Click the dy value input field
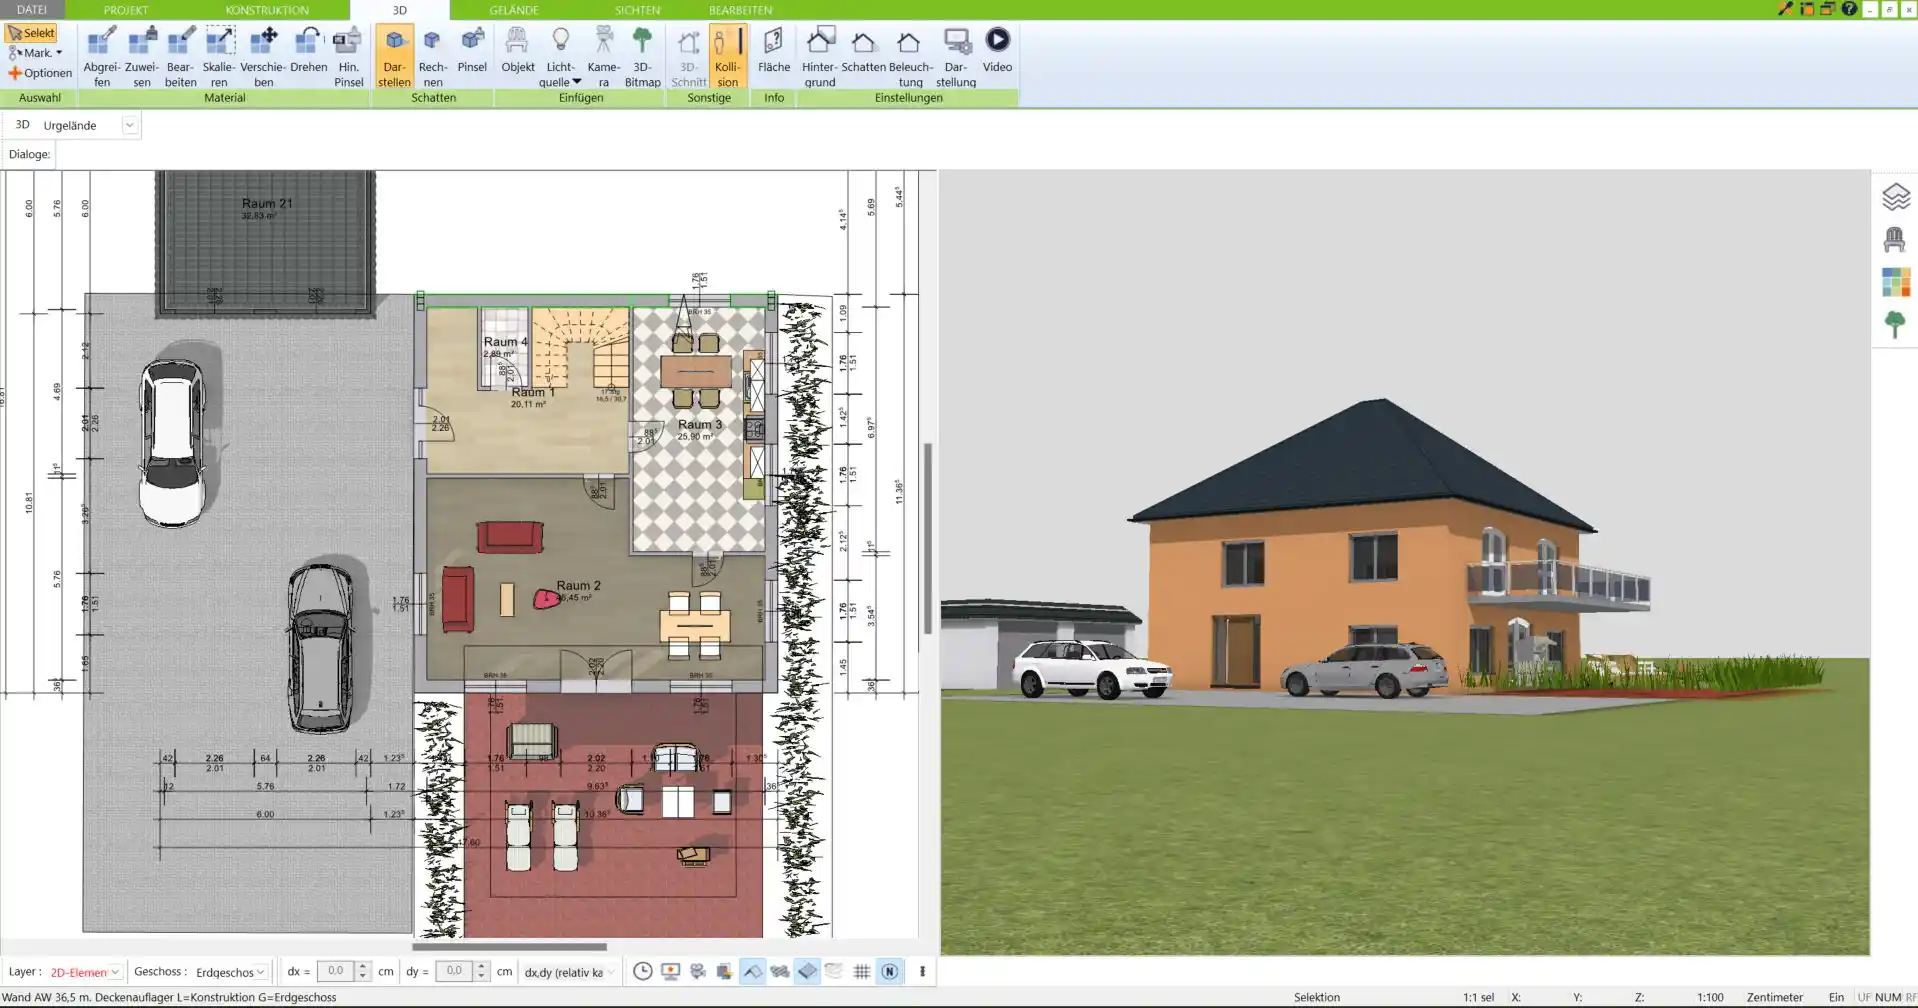The image size is (1918, 1008). pos(454,971)
